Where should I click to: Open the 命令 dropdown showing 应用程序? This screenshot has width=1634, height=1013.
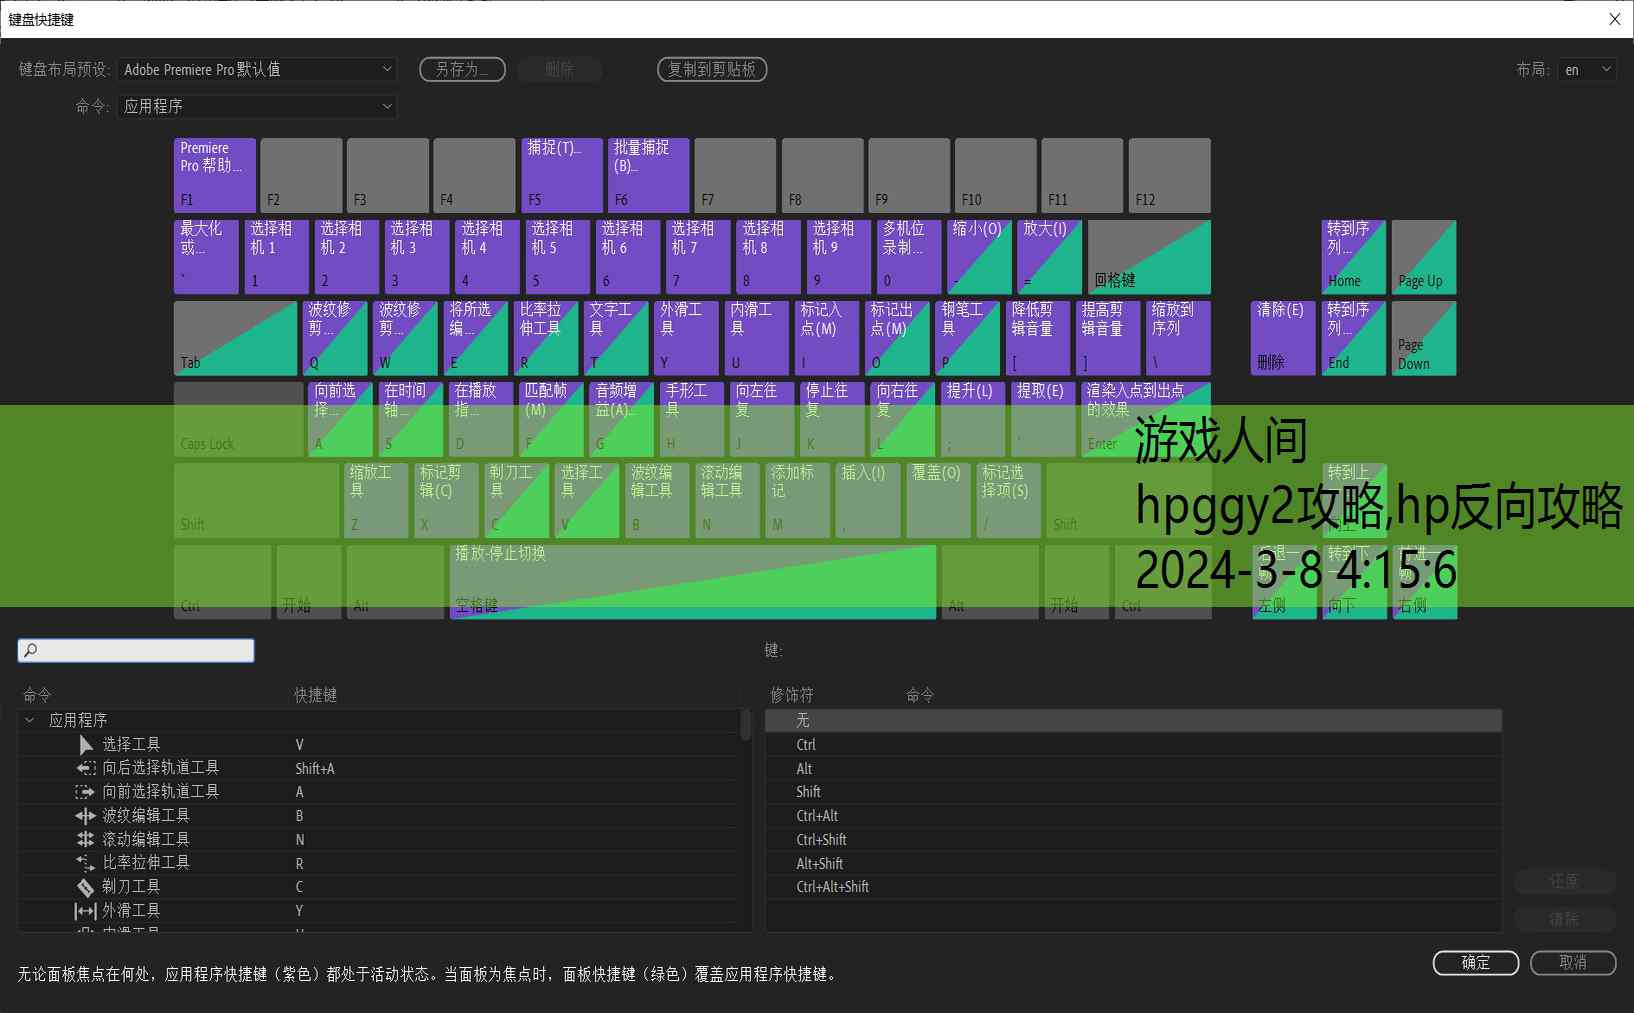(x=257, y=106)
